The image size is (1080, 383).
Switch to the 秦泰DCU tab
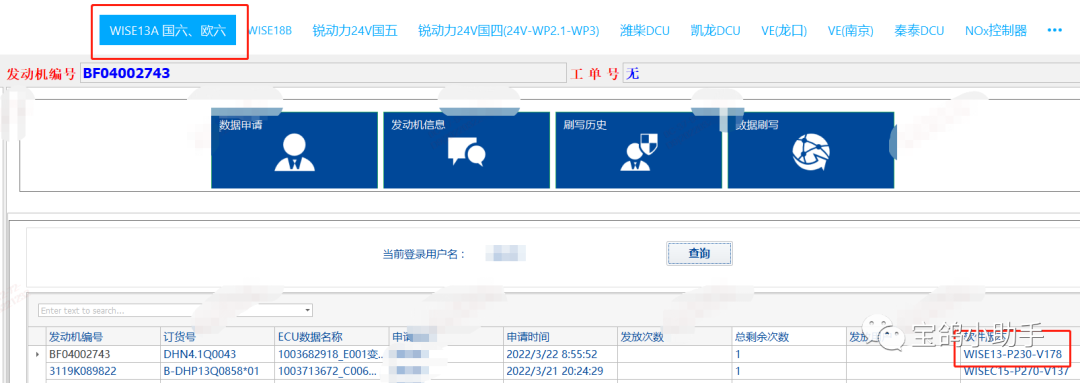pyautogui.click(x=919, y=31)
